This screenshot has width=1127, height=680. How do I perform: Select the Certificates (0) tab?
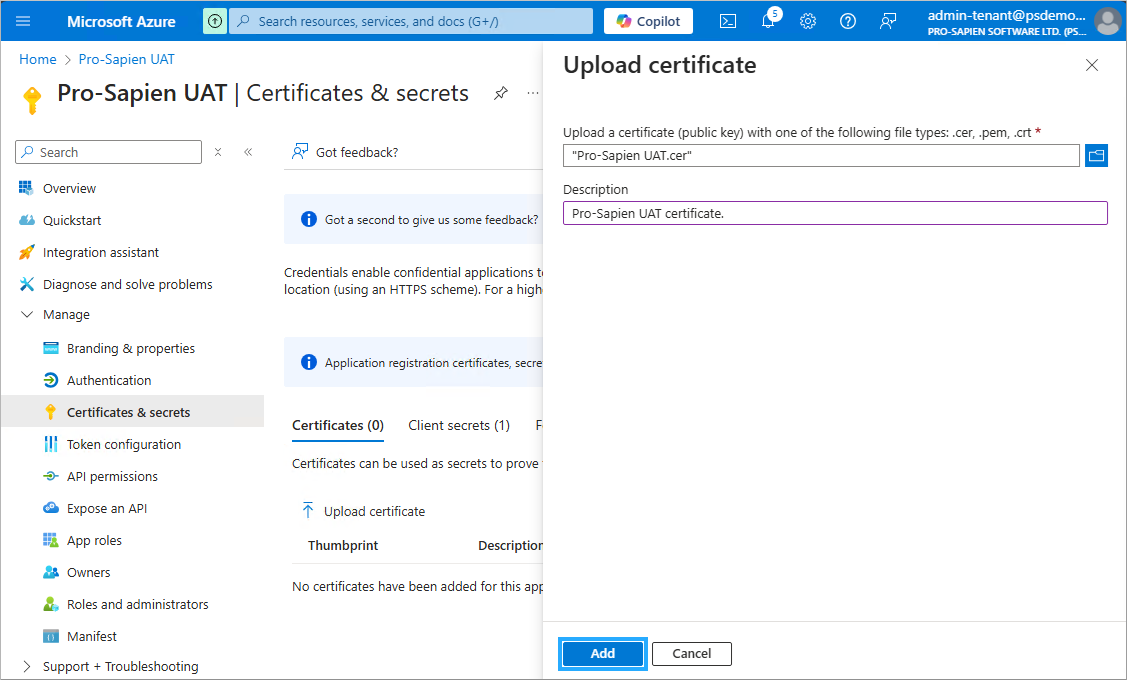(x=338, y=425)
